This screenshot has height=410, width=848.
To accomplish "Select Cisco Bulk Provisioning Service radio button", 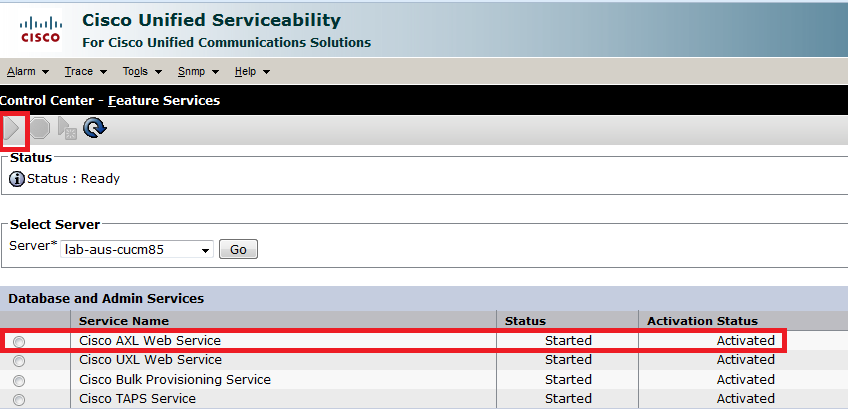I will 19,381.
